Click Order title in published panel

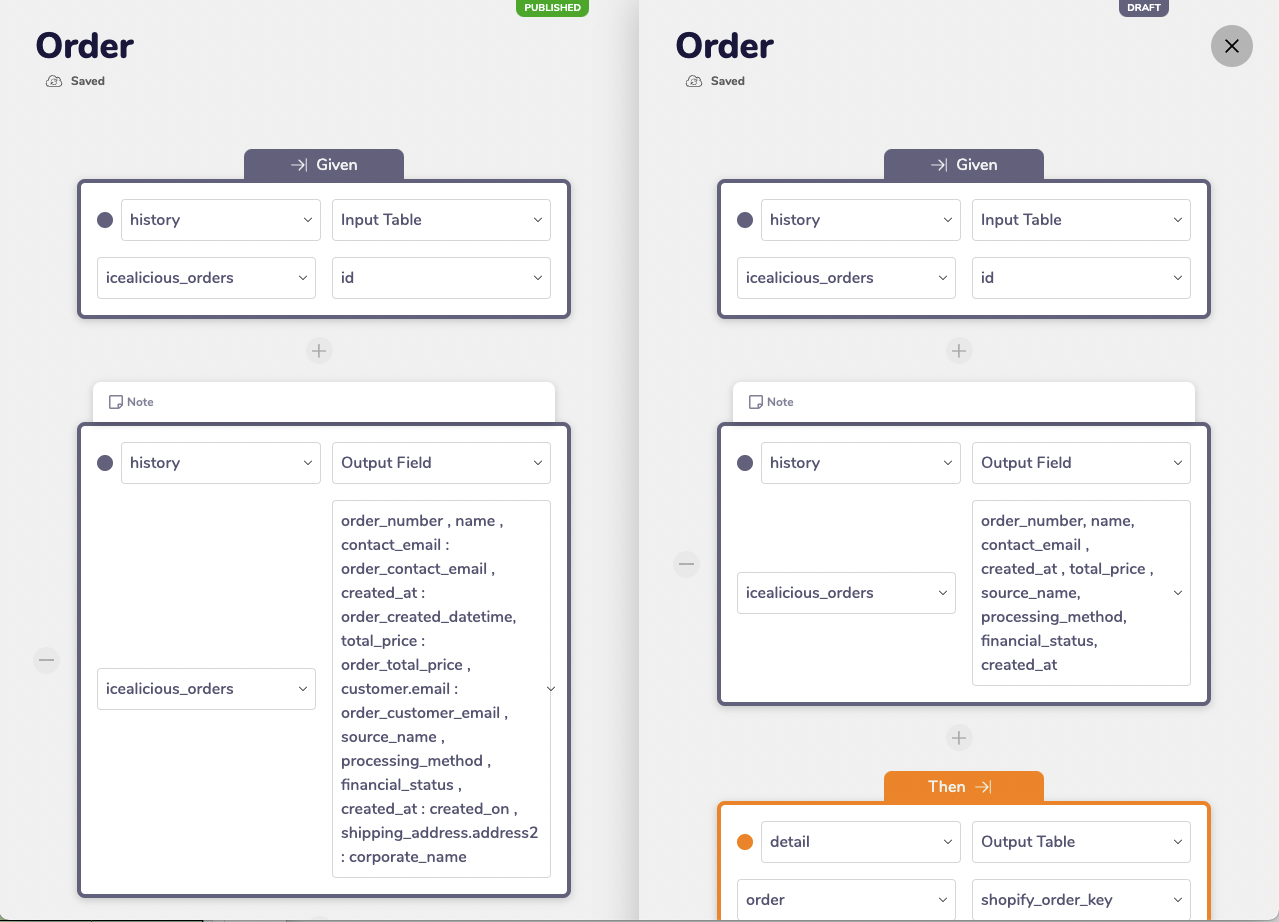[85, 46]
